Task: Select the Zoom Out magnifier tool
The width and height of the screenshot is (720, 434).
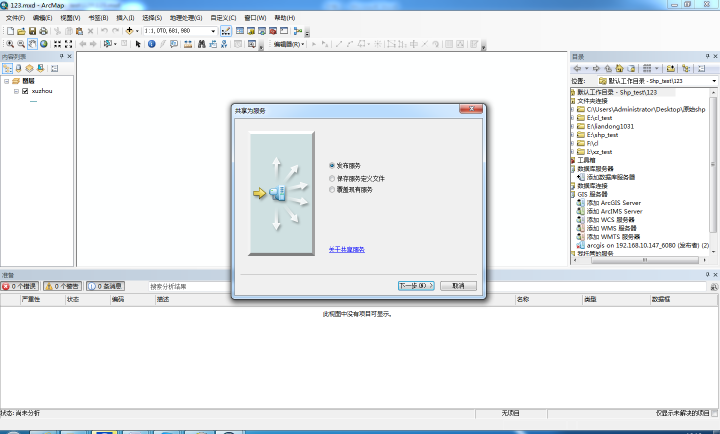Action: pyautogui.click(x=21, y=44)
